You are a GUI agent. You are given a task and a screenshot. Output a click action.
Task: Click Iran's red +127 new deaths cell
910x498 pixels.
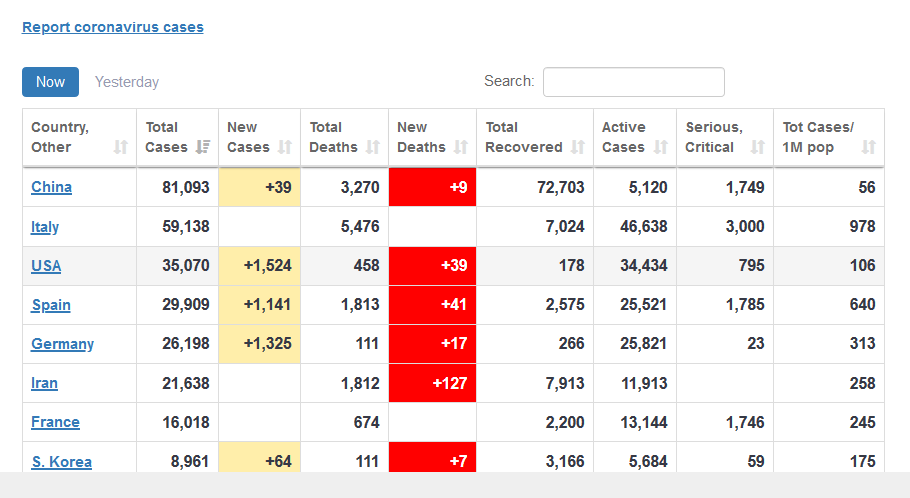click(x=432, y=383)
